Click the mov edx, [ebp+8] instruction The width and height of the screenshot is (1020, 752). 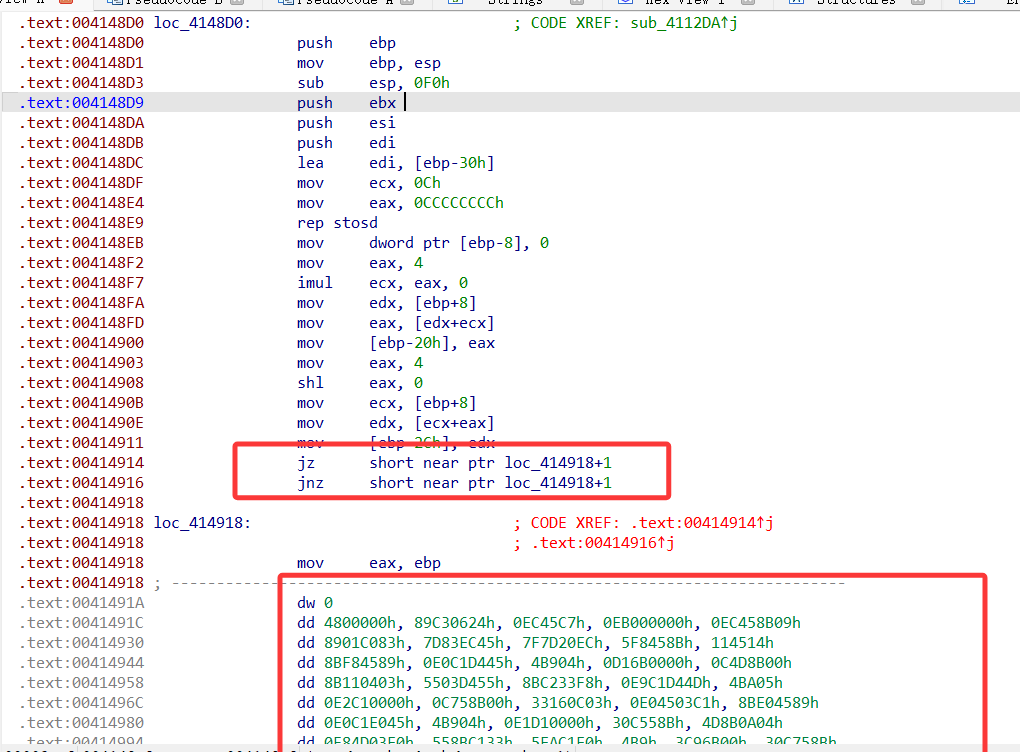(x=386, y=304)
